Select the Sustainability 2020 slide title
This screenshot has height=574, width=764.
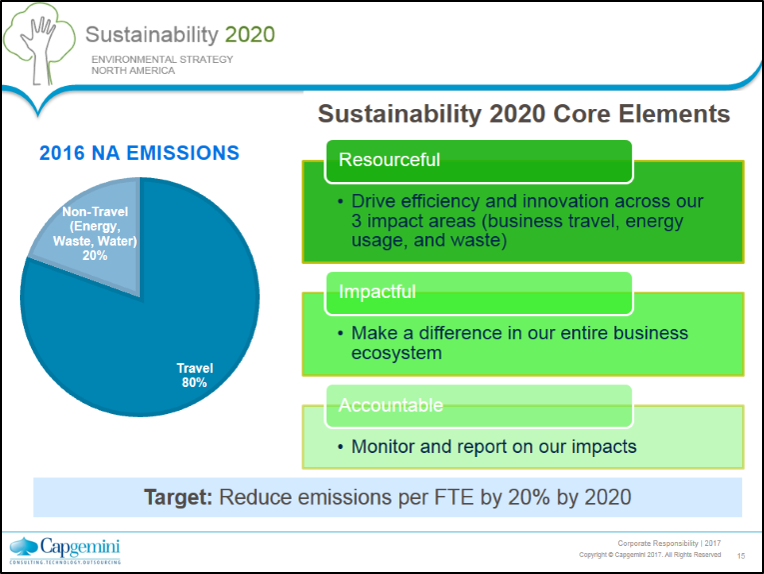pyautogui.click(x=180, y=34)
